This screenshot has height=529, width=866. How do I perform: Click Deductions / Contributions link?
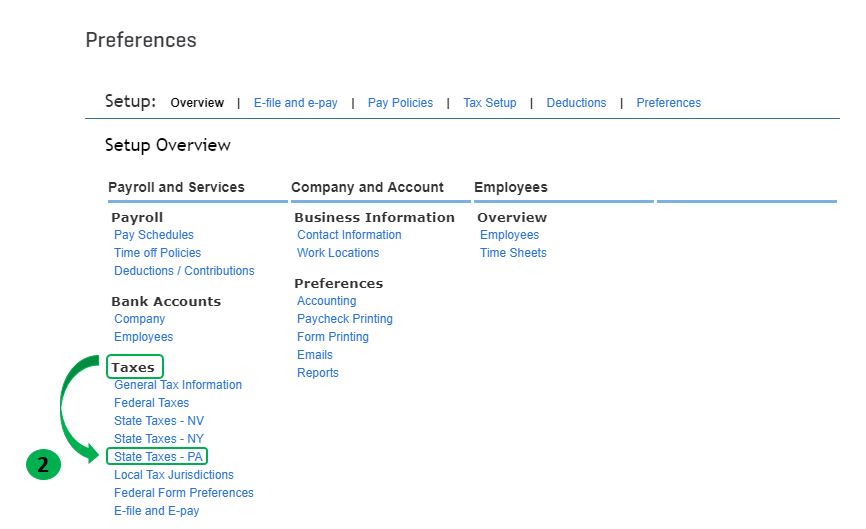pyautogui.click(x=184, y=271)
